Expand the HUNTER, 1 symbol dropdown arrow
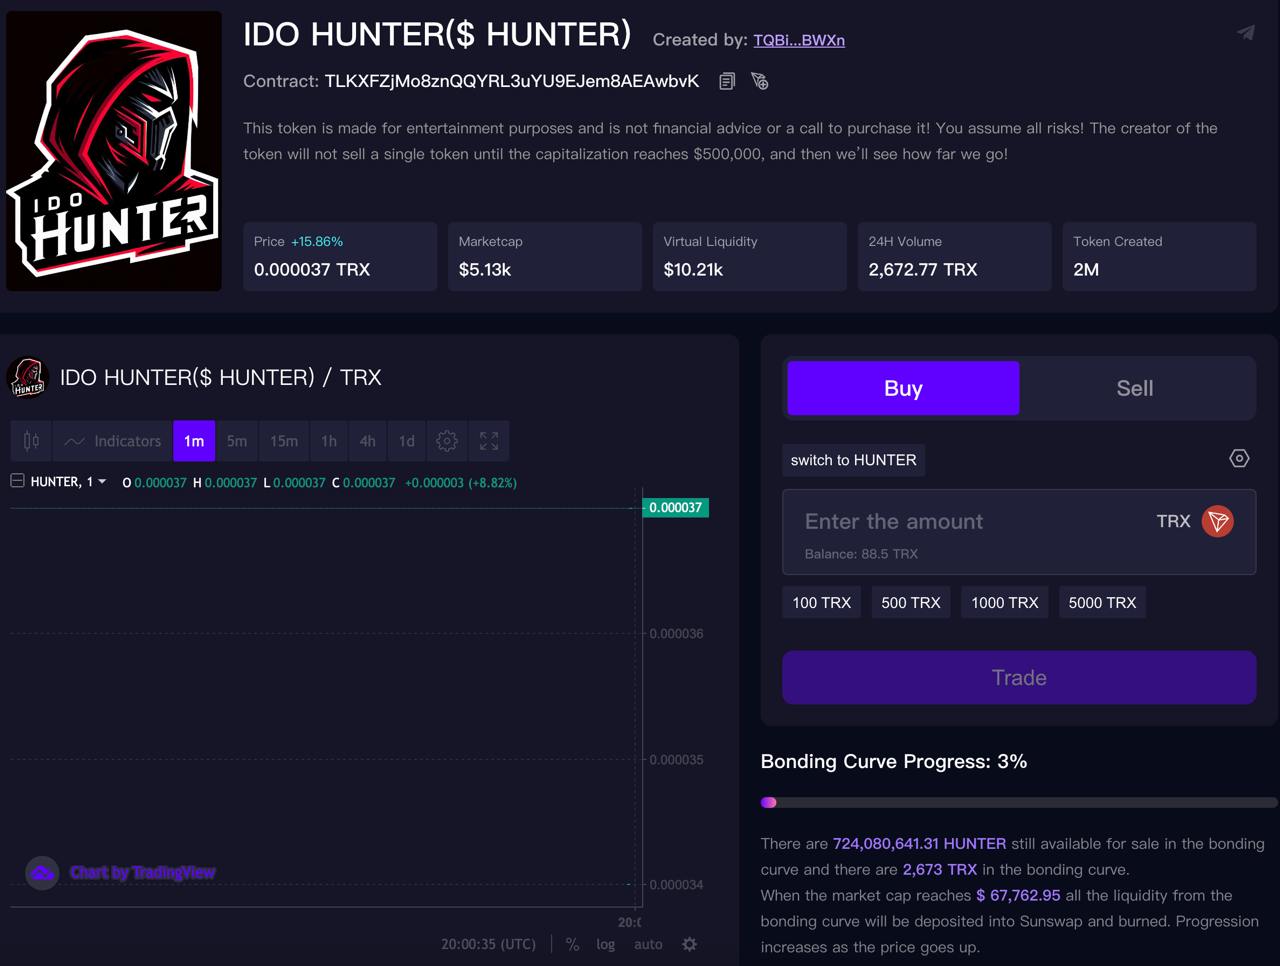The image size is (1280, 966). coord(102,482)
